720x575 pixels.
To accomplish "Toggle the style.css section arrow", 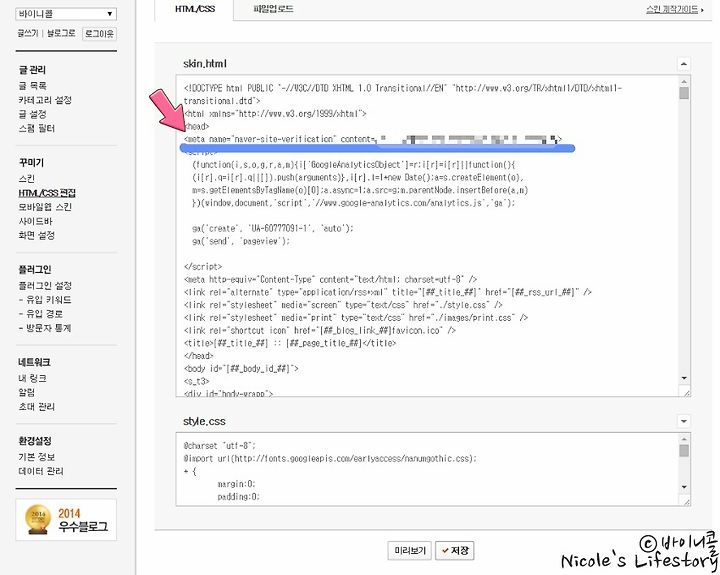I will point(684,421).
